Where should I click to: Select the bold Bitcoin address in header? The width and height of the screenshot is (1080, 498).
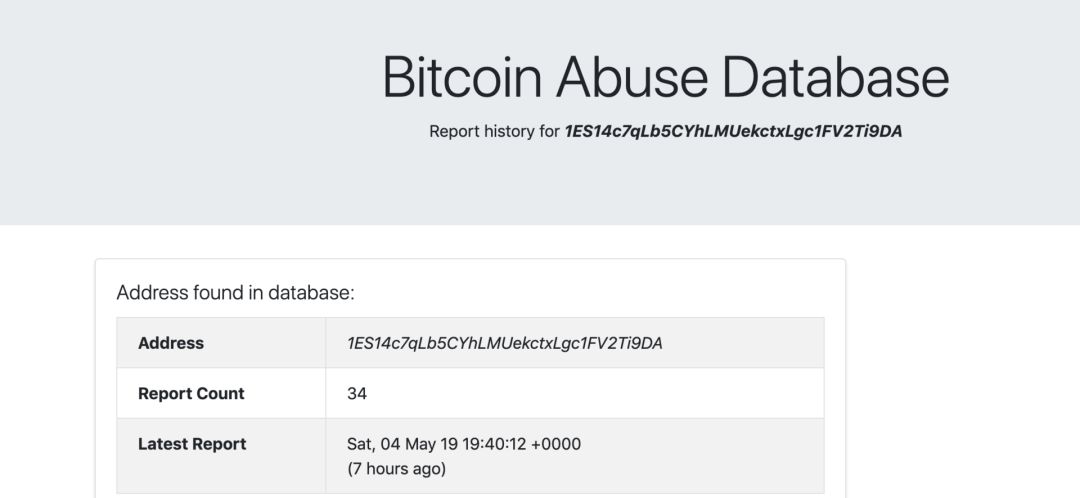(x=733, y=131)
